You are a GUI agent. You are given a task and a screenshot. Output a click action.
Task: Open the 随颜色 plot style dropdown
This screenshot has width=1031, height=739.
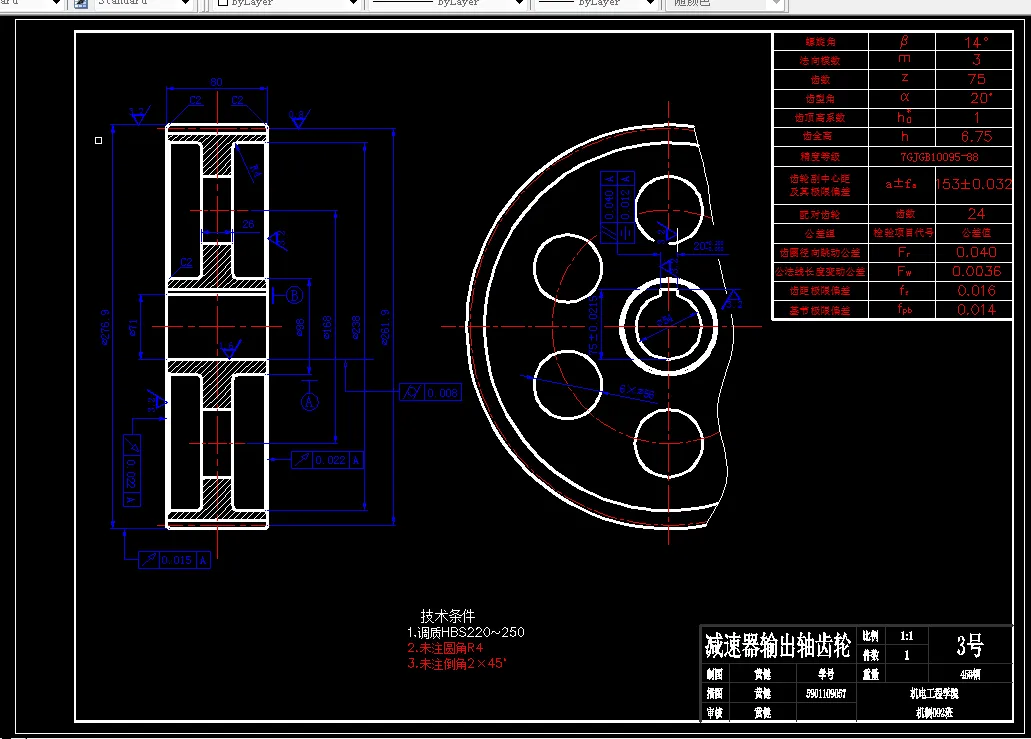725,3
